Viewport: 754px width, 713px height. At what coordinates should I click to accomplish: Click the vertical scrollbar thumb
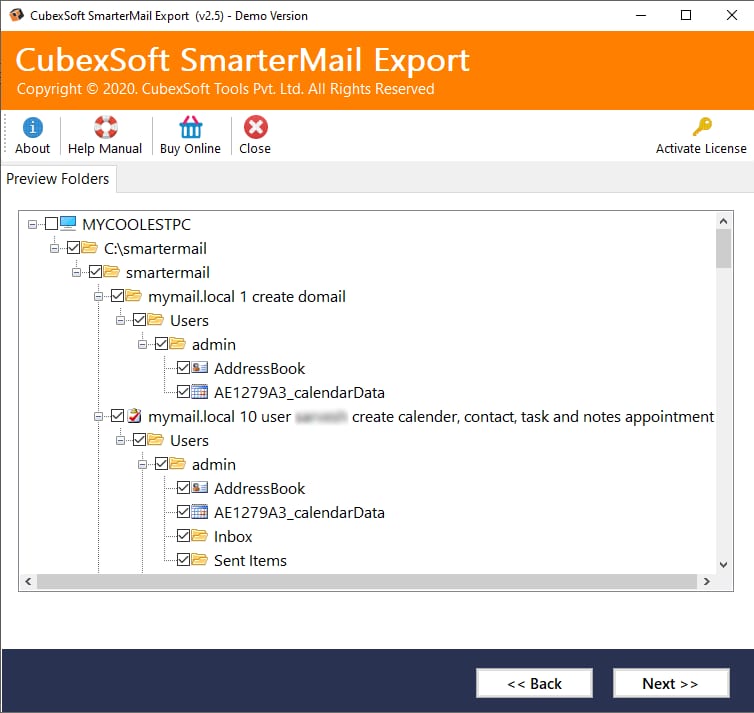723,249
